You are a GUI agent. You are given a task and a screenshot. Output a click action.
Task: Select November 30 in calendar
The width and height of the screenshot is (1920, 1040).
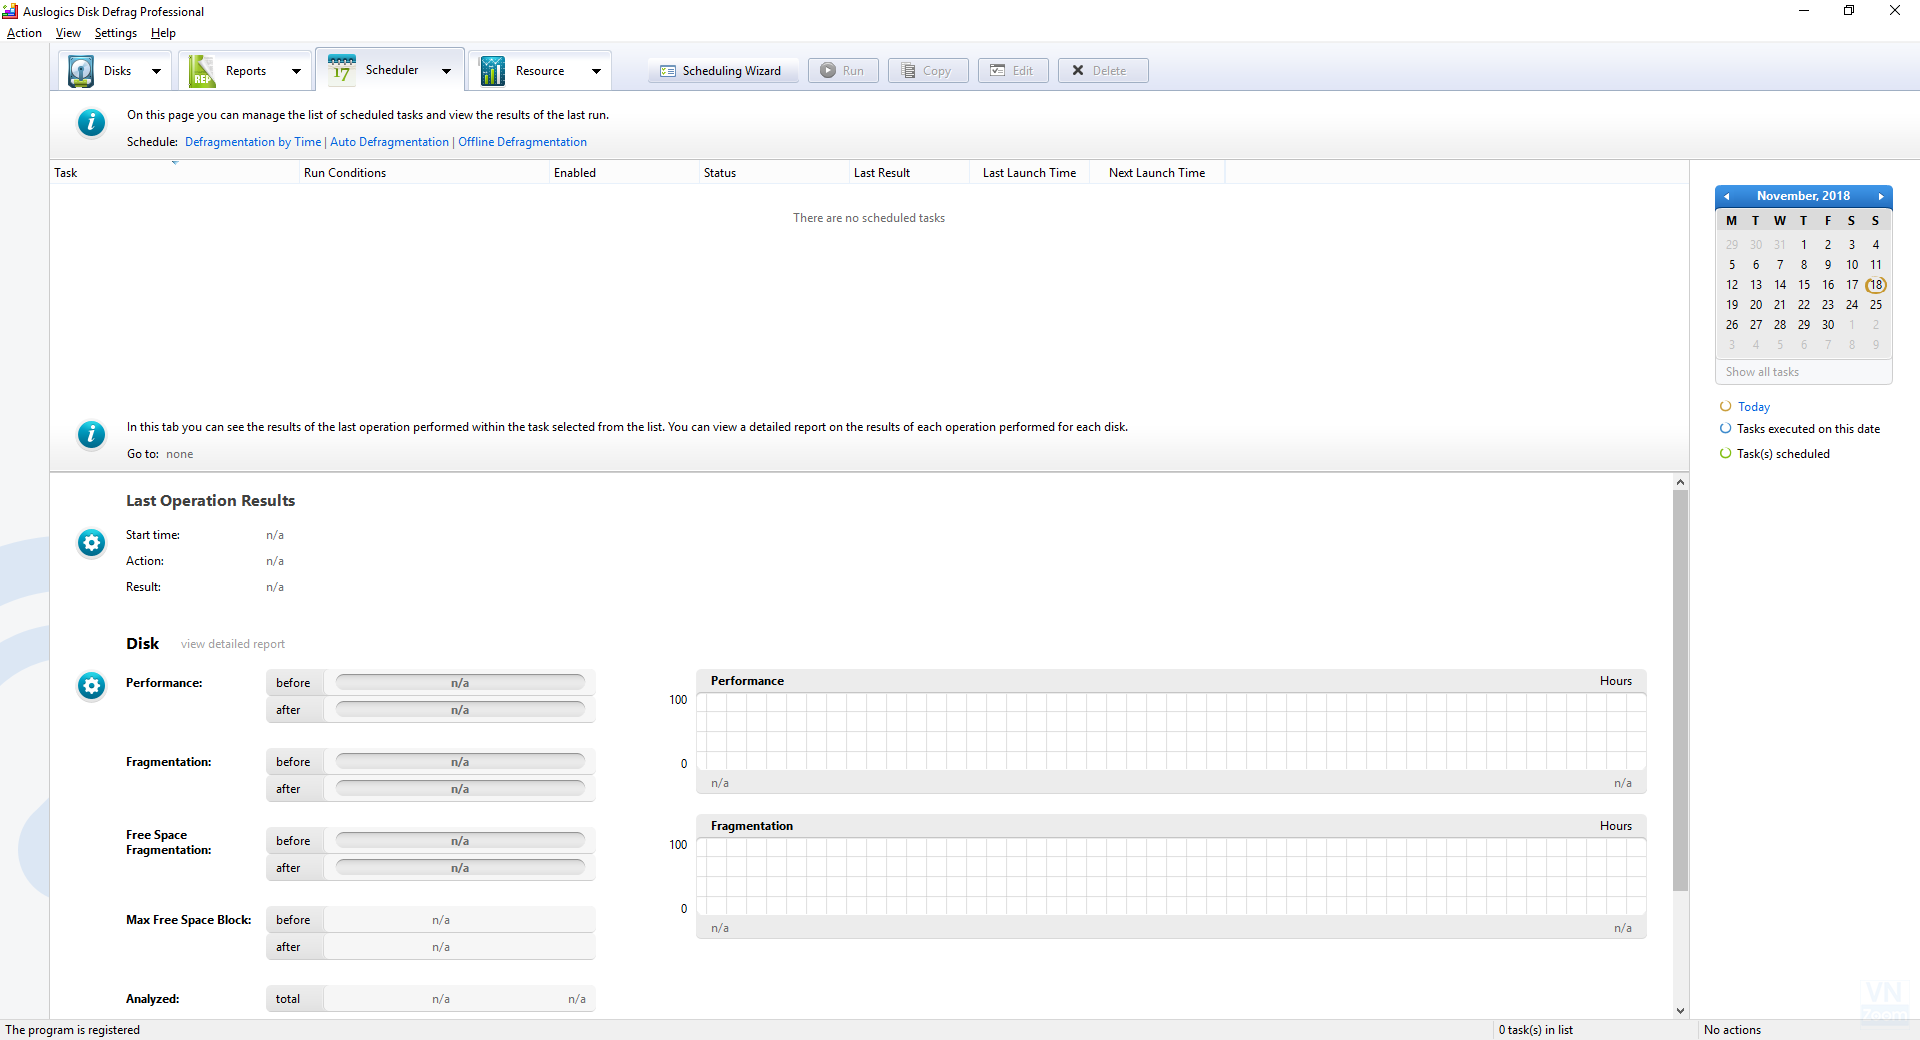[x=1828, y=325]
